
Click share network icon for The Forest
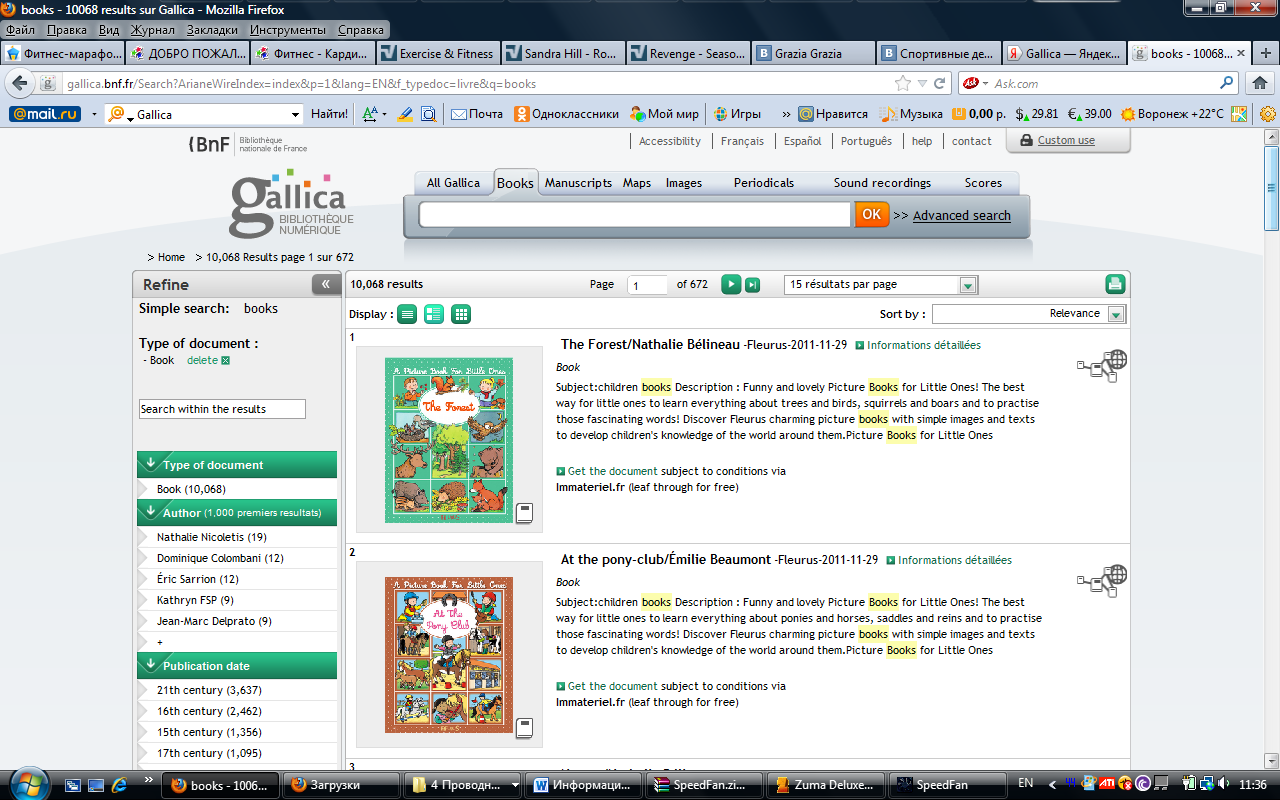pyautogui.click(x=1102, y=364)
